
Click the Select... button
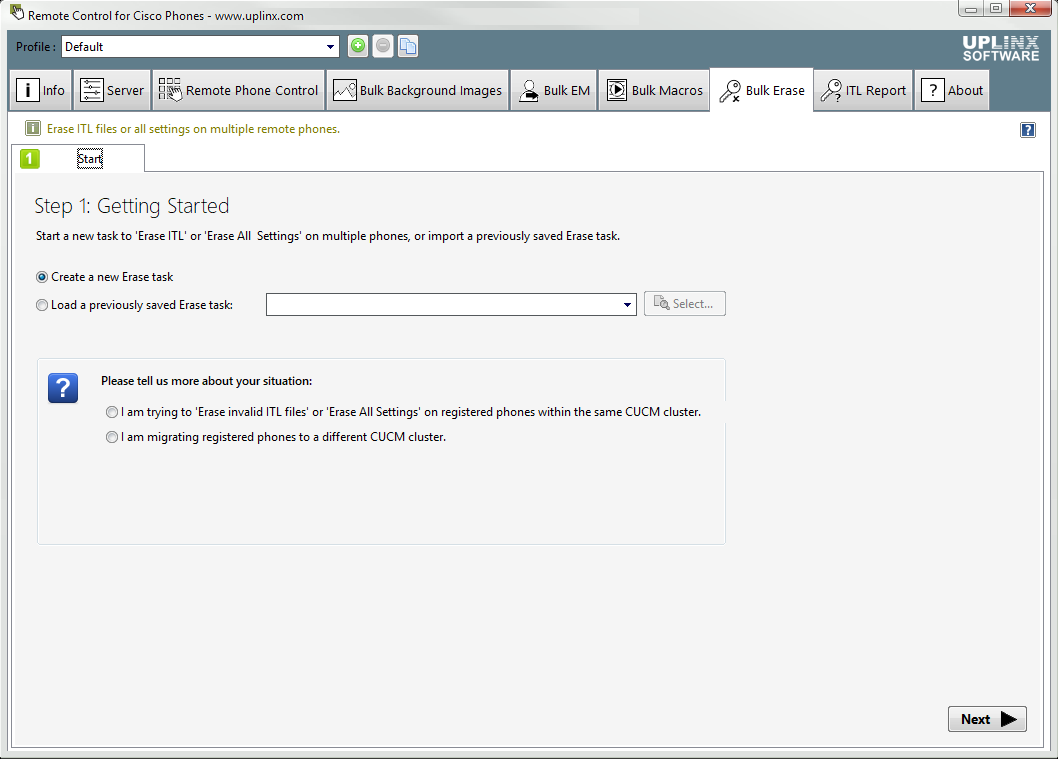685,304
